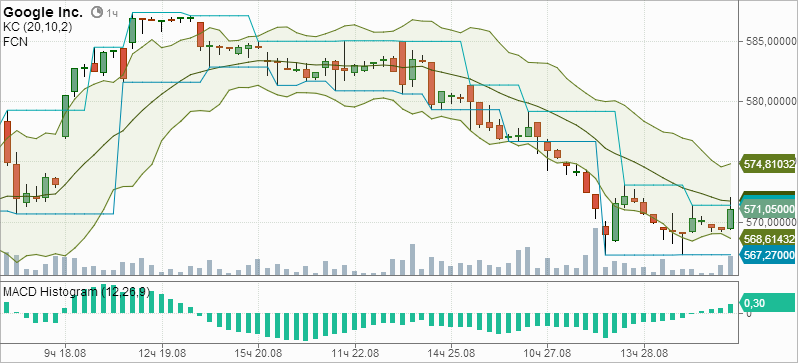
Task: Click the 11ч 22.08 time axis label
Action: click(354, 353)
